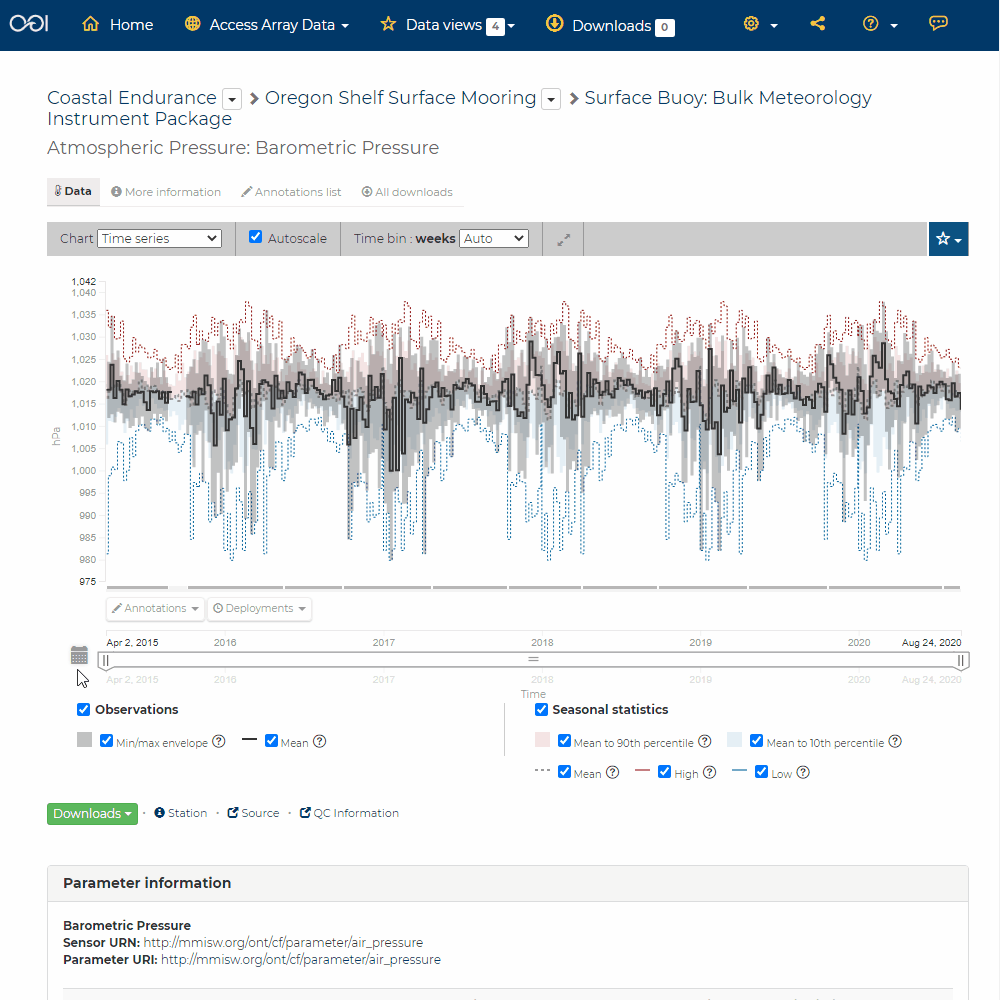Click the feedback speech bubble icon

click(x=938, y=23)
